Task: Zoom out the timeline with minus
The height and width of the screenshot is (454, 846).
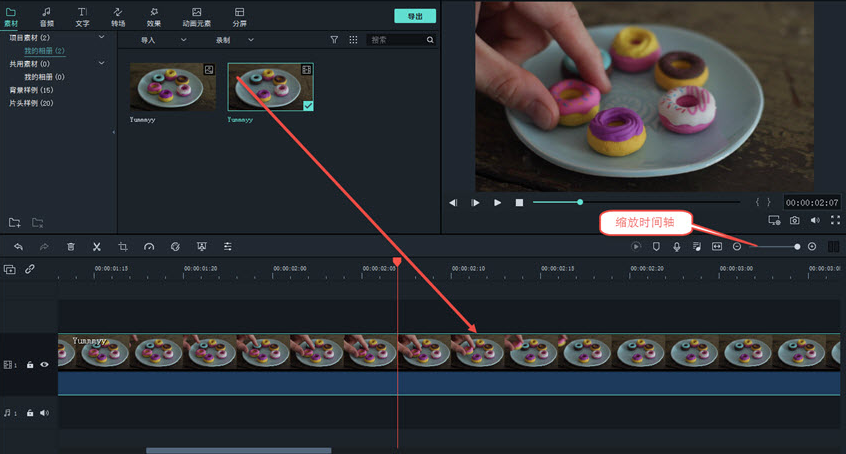Action: coord(737,247)
